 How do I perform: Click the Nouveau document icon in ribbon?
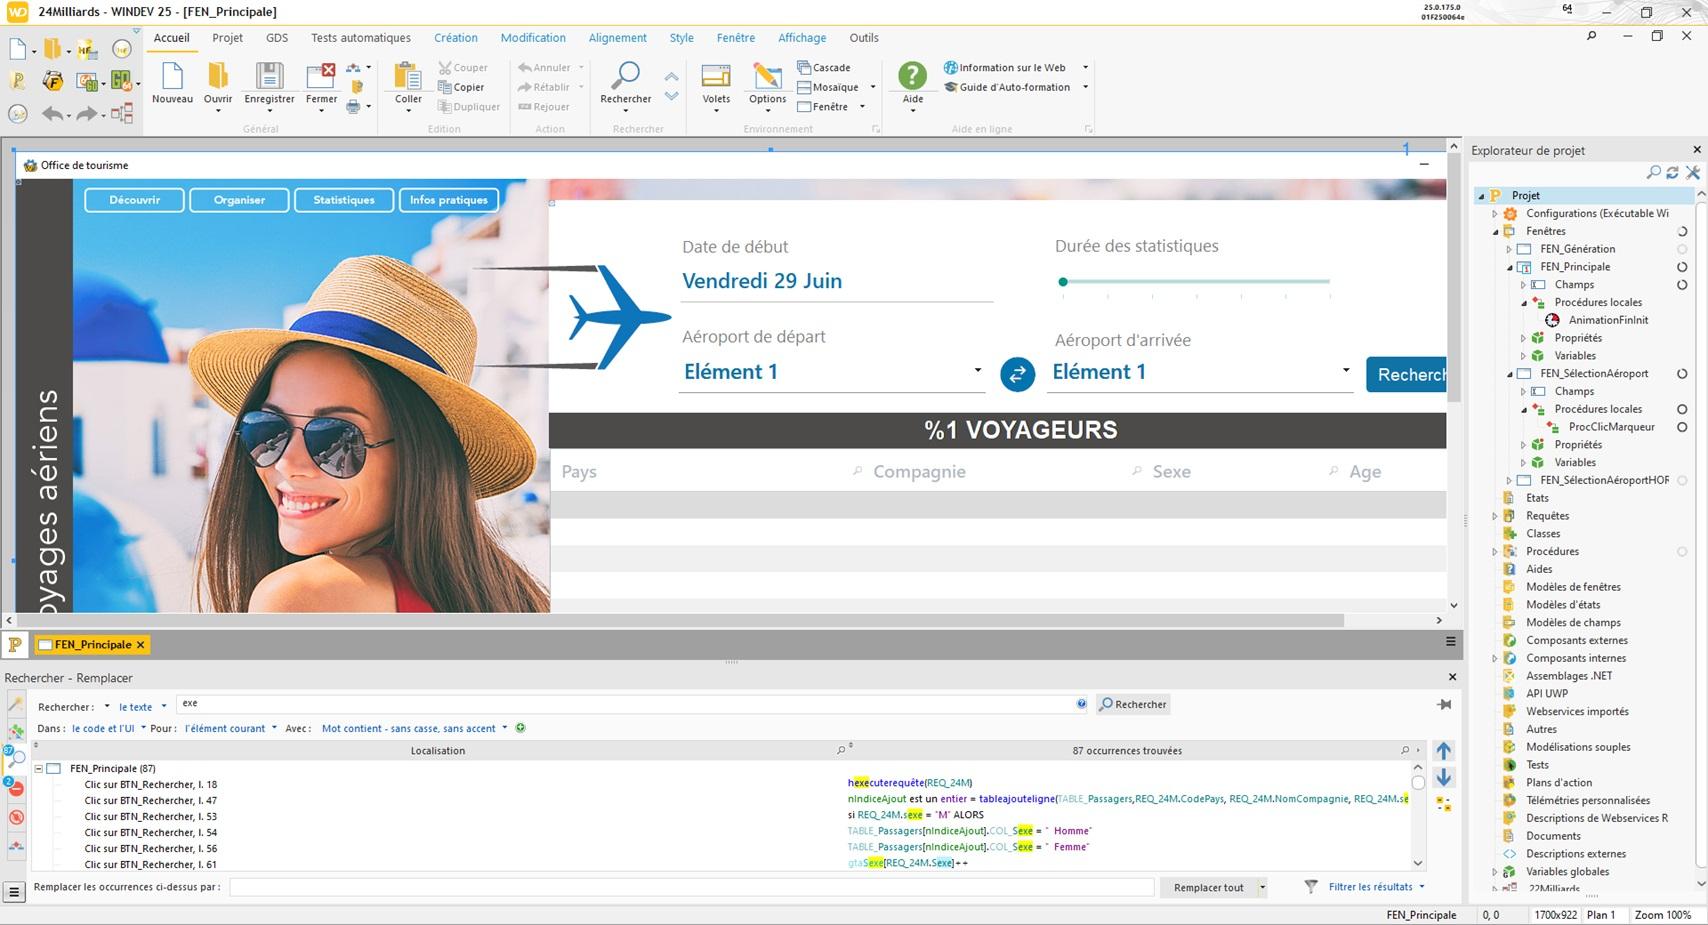coord(172,76)
